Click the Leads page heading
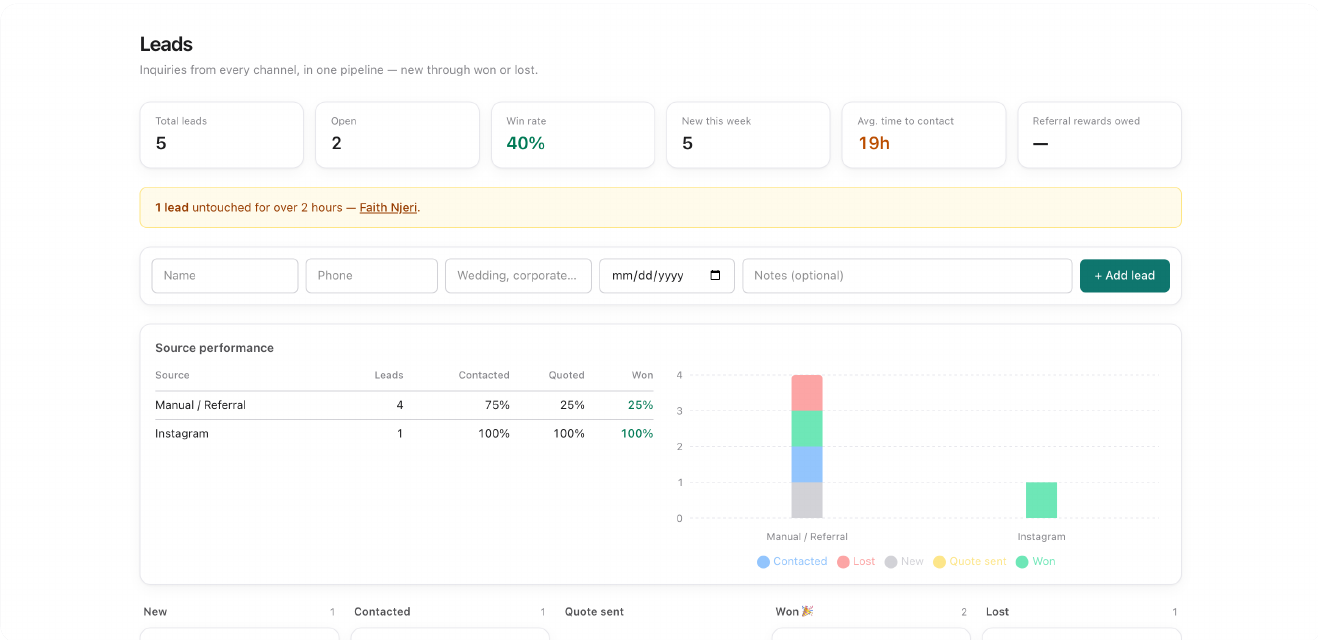The image size is (1318, 640). [166, 44]
